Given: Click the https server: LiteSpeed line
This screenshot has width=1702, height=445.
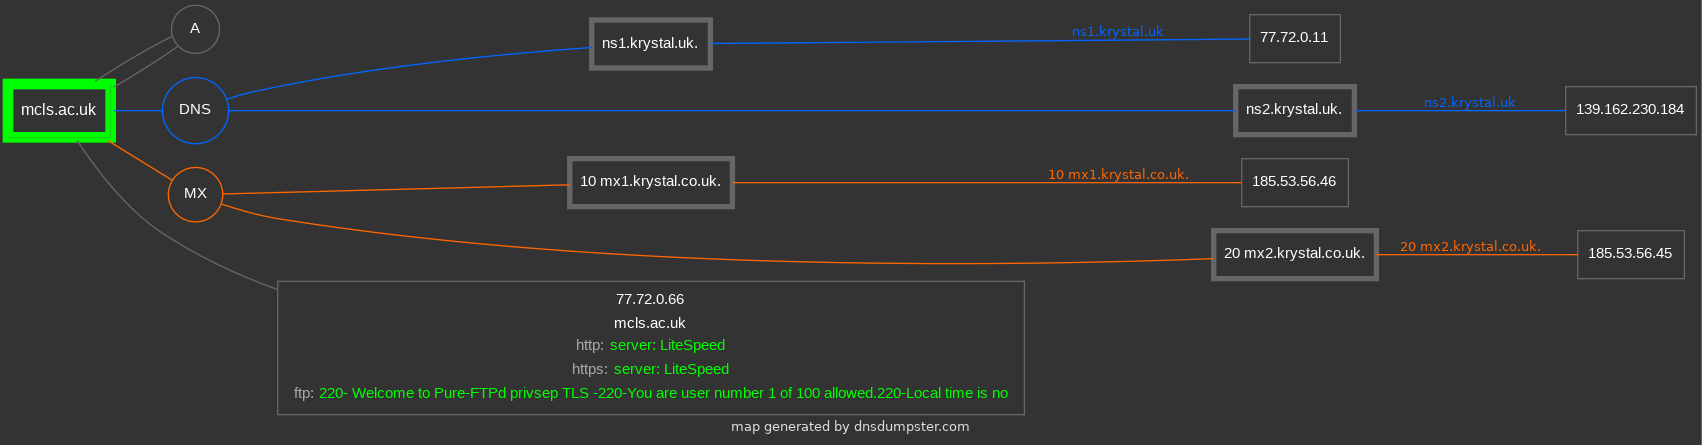Looking at the screenshot, I should (x=650, y=369).
